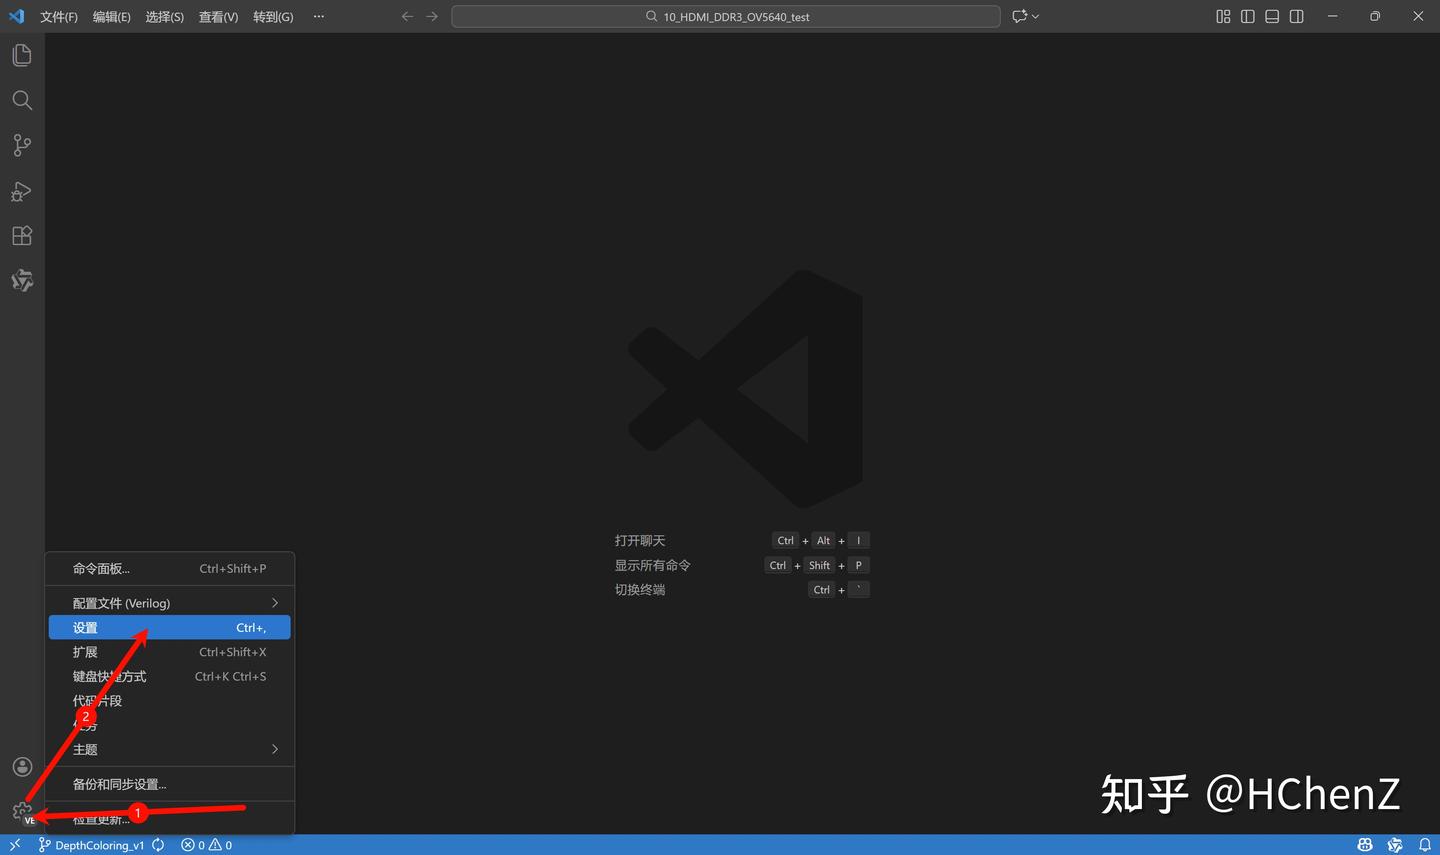1440x855 pixels.
Task: Click the Manage gear icon
Action: (x=22, y=811)
